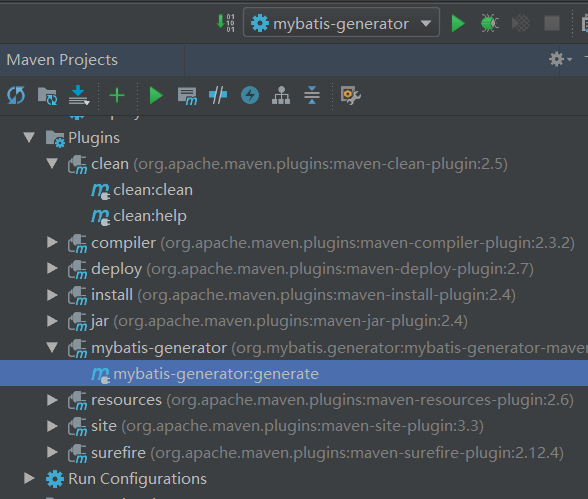588x499 pixels.
Task: Expand the surefire plugin node
Action: pos(52,453)
